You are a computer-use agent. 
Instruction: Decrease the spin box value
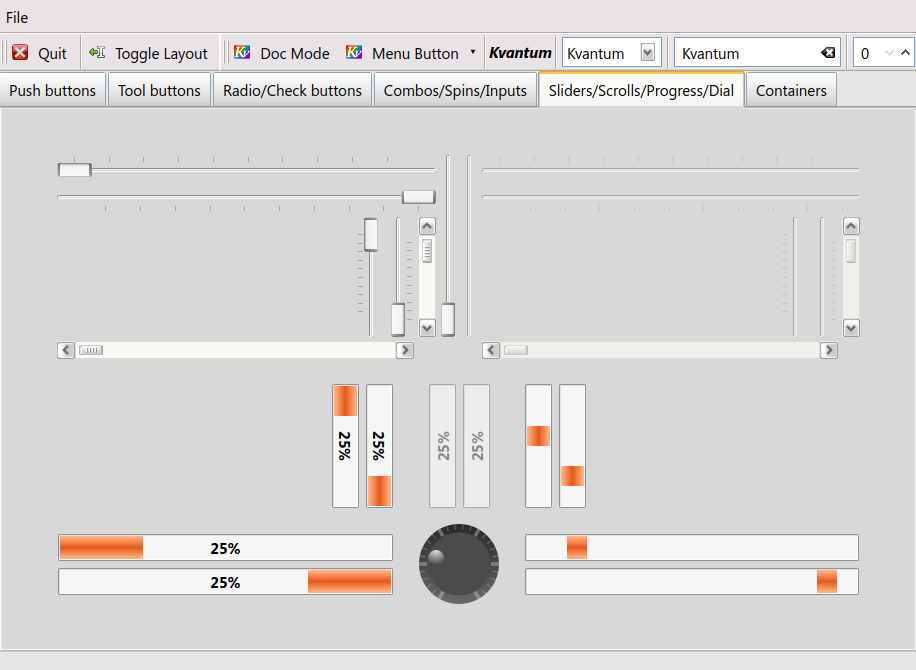pos(889,53)
